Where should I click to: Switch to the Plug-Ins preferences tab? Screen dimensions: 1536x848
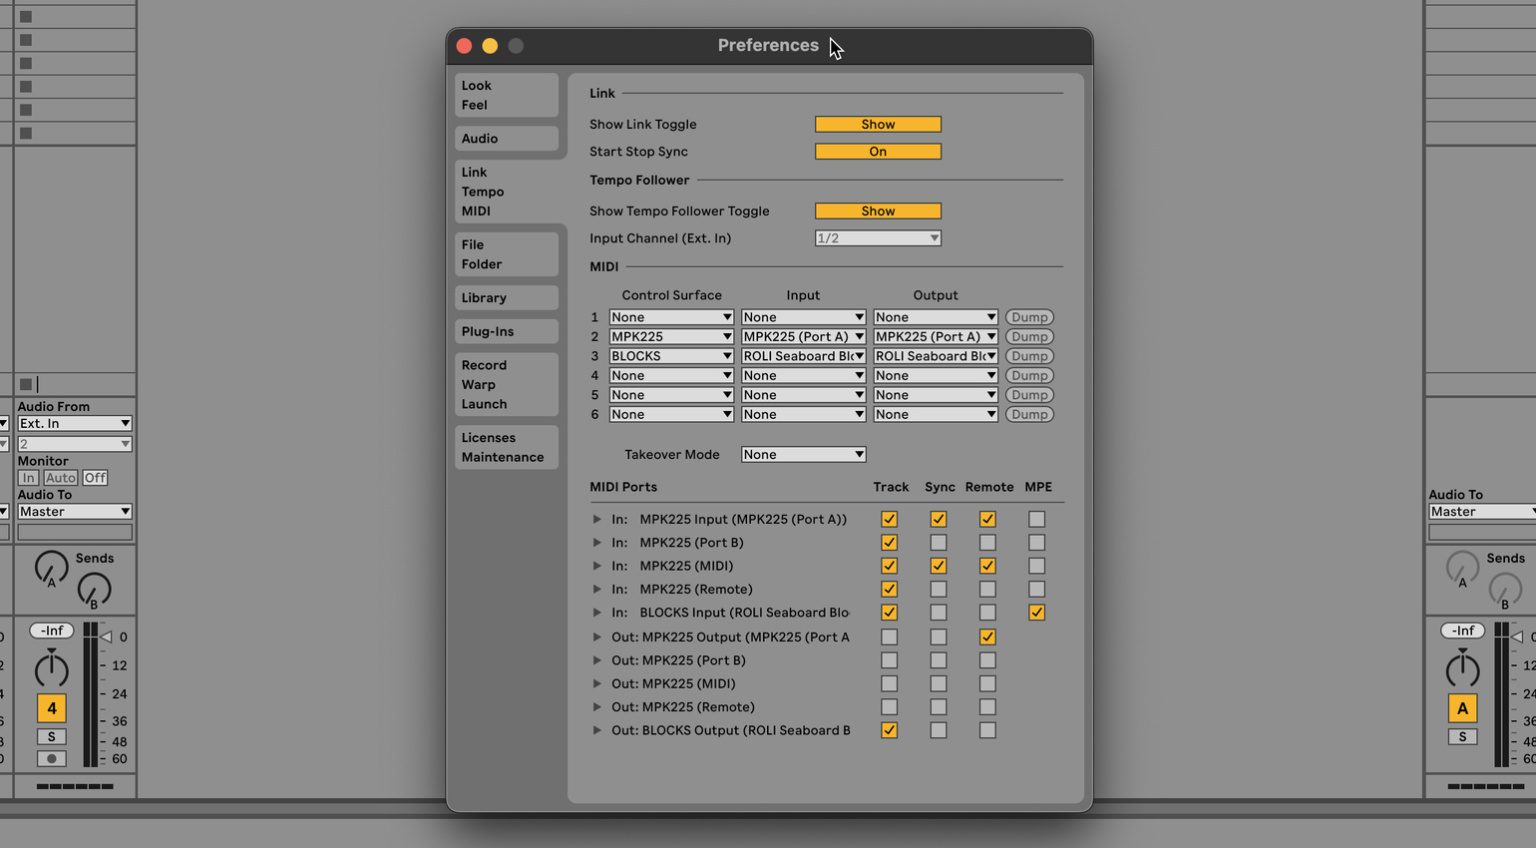pos(506,332)
